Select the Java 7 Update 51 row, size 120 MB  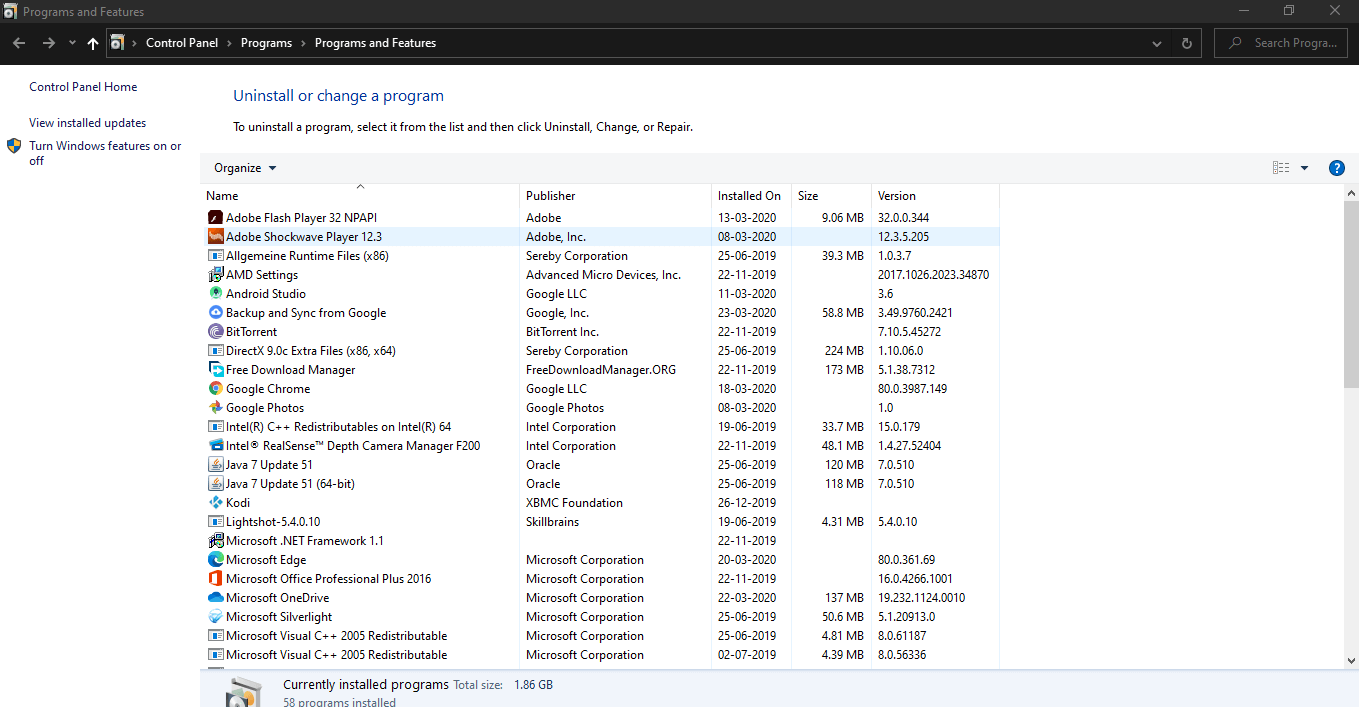[x=600, y=465]
